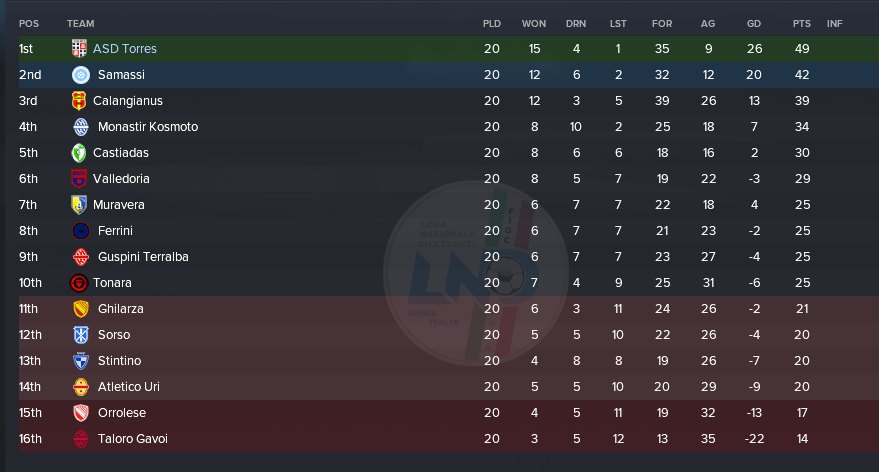Click the Valledoria club crest
The image size is (879, 472).
(79, 179)
